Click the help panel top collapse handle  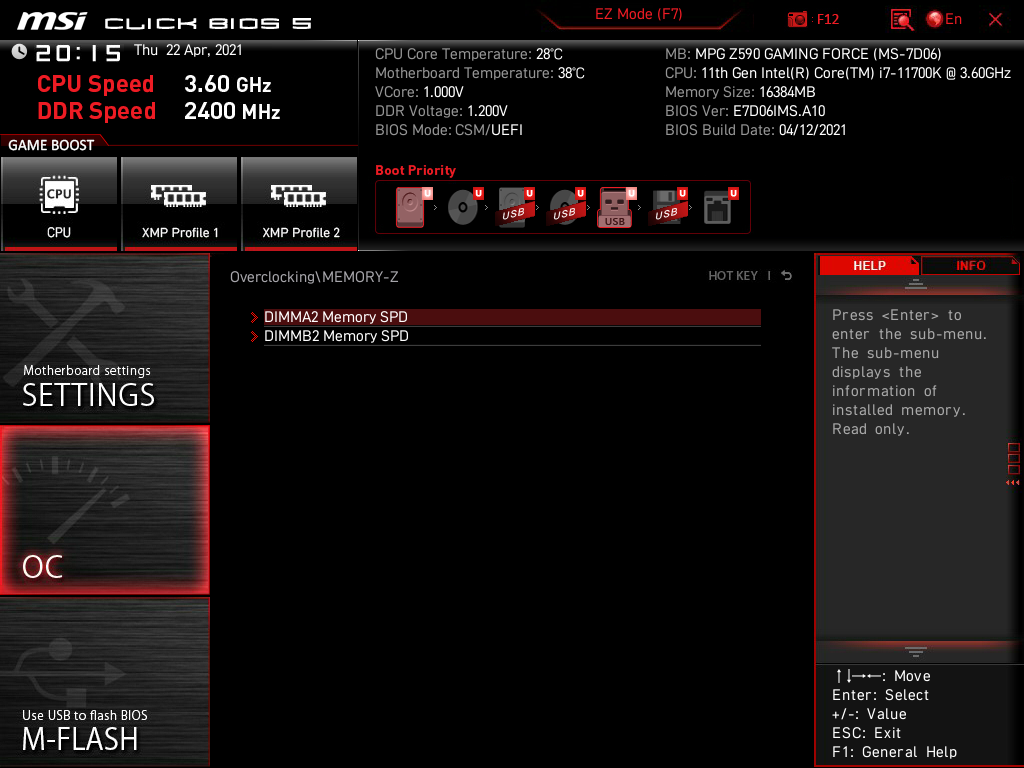916,283
